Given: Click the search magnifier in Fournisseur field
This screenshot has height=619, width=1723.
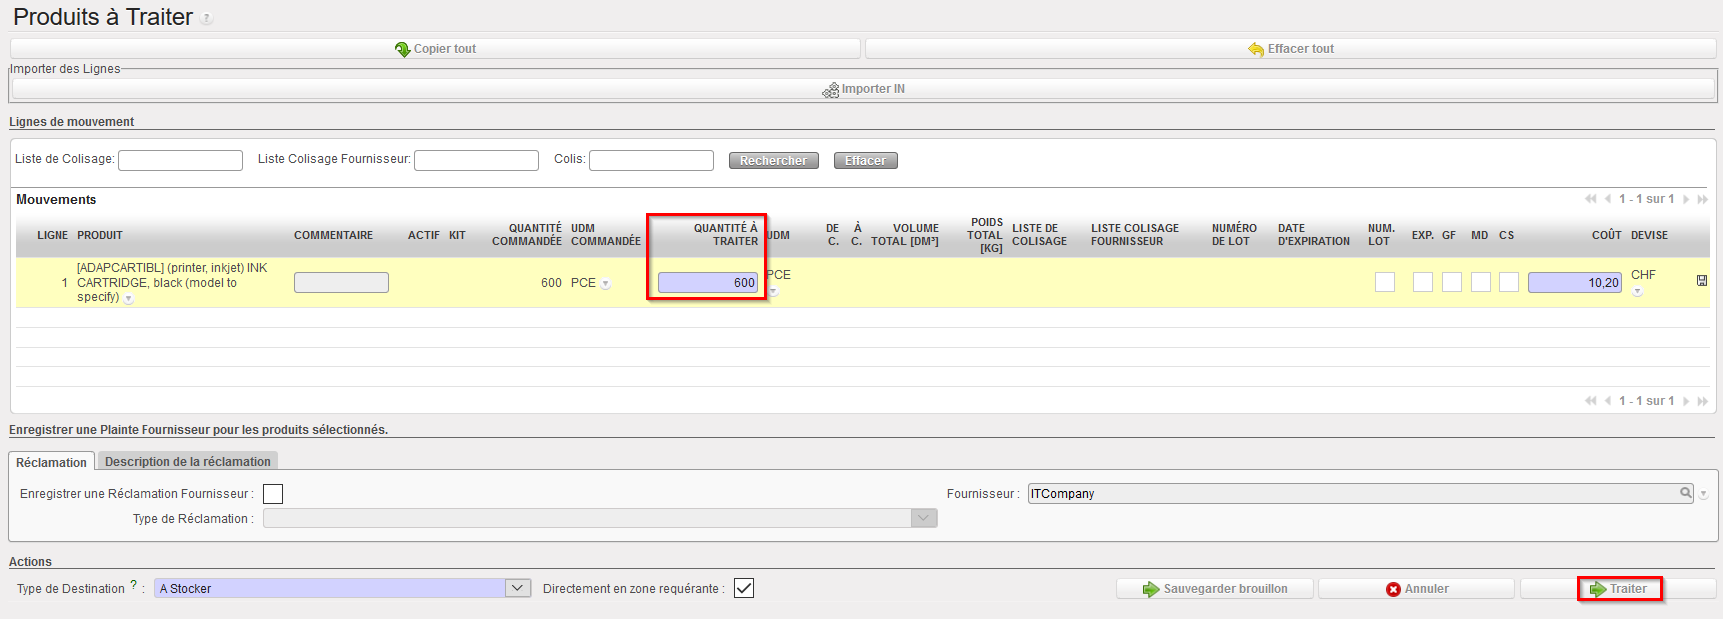Looking at the screenshot, I should point(1686,493).
